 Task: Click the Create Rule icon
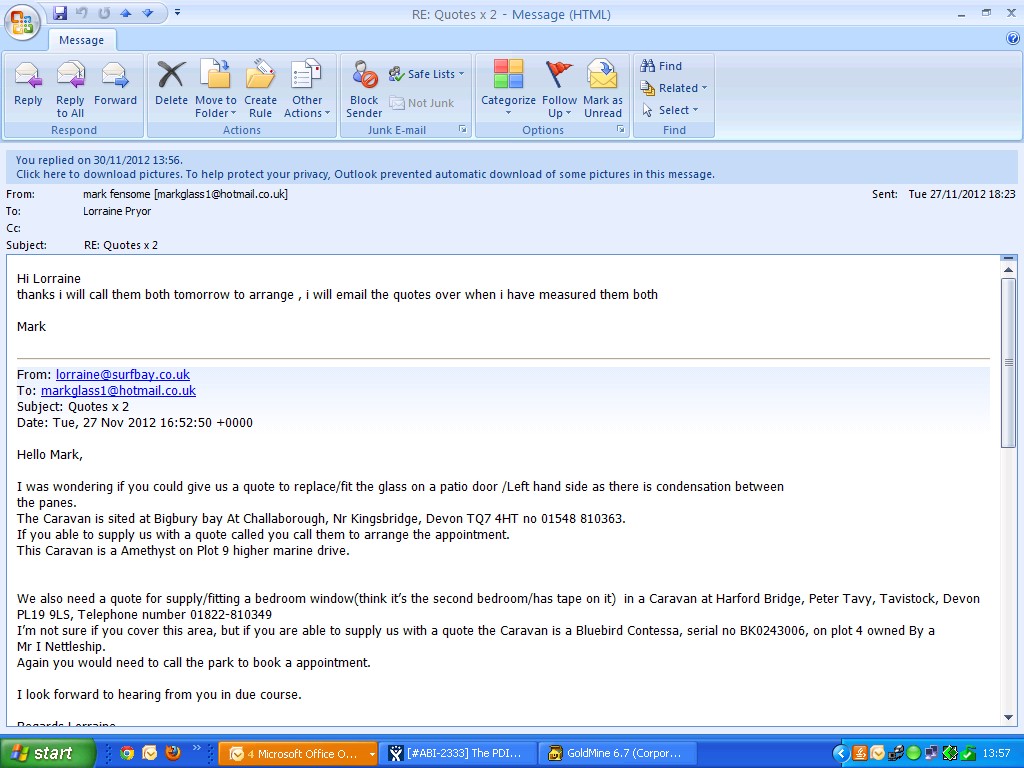(260, 89)
